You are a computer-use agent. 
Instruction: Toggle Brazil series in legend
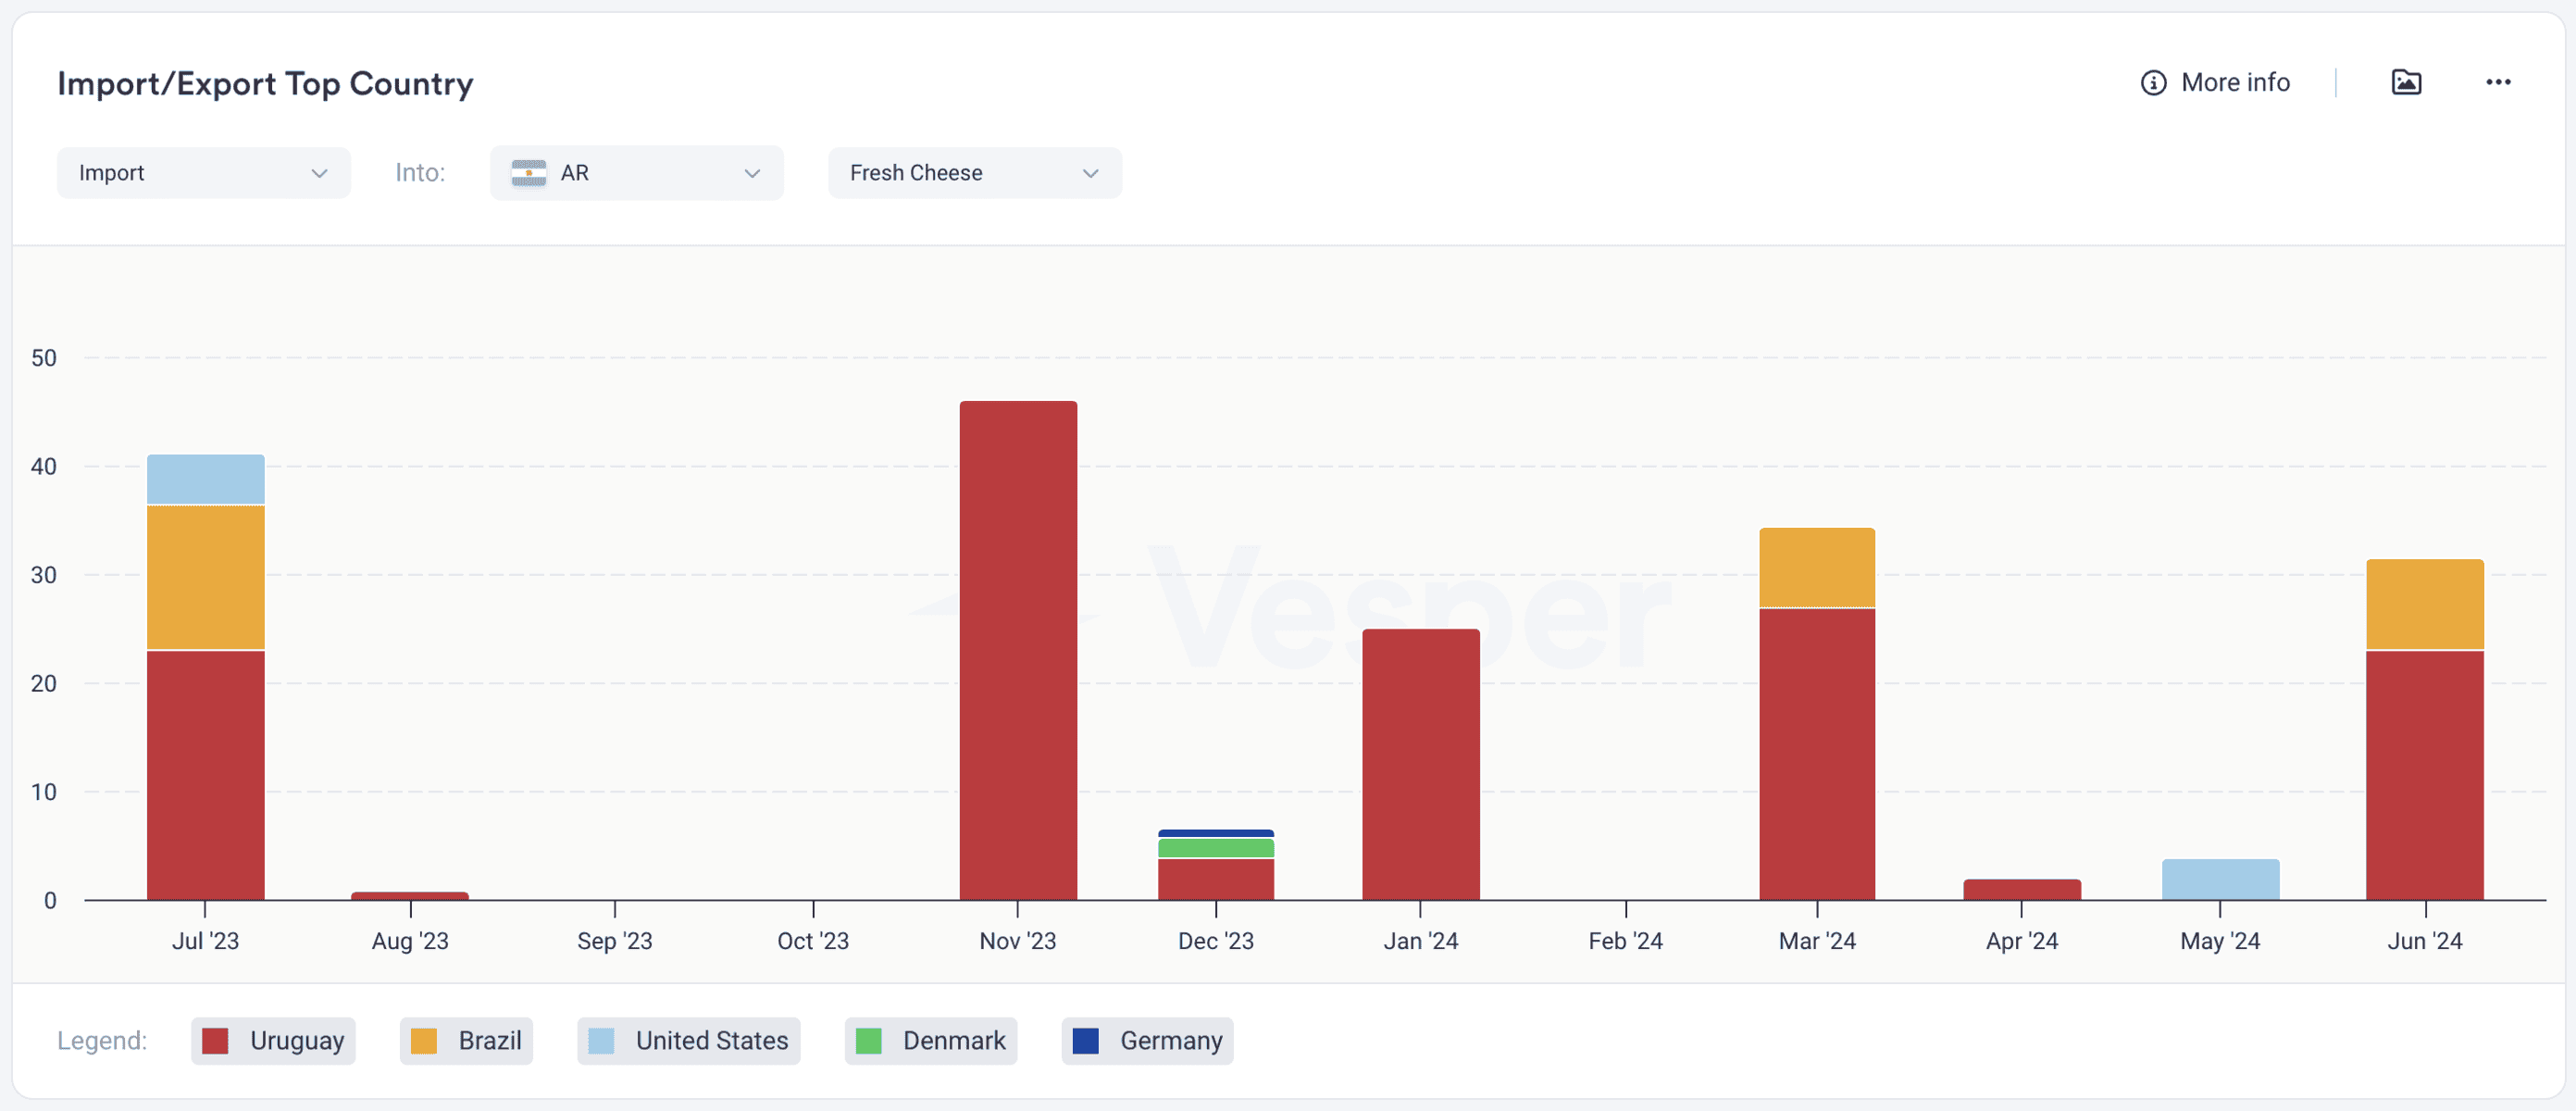point(466,1041)
